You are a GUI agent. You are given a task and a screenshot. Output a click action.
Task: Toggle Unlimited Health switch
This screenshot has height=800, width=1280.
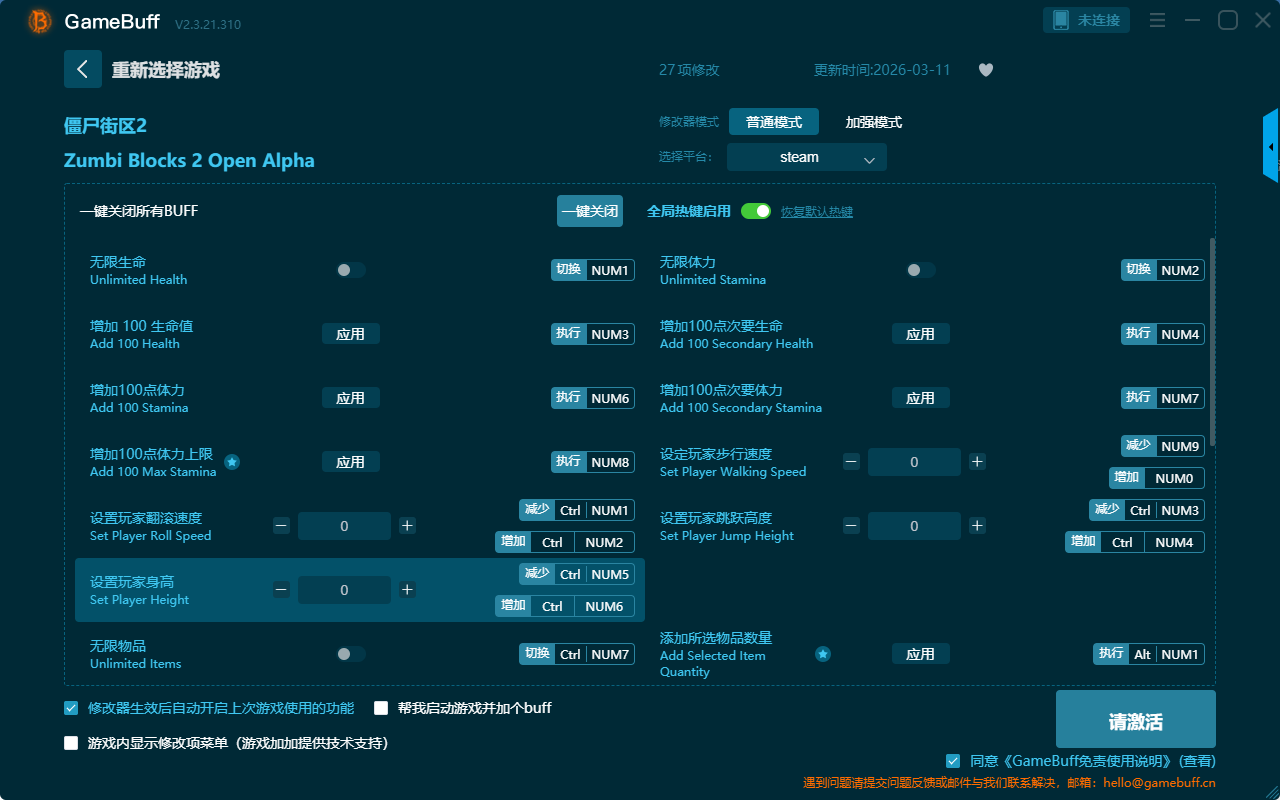[350, 270]
